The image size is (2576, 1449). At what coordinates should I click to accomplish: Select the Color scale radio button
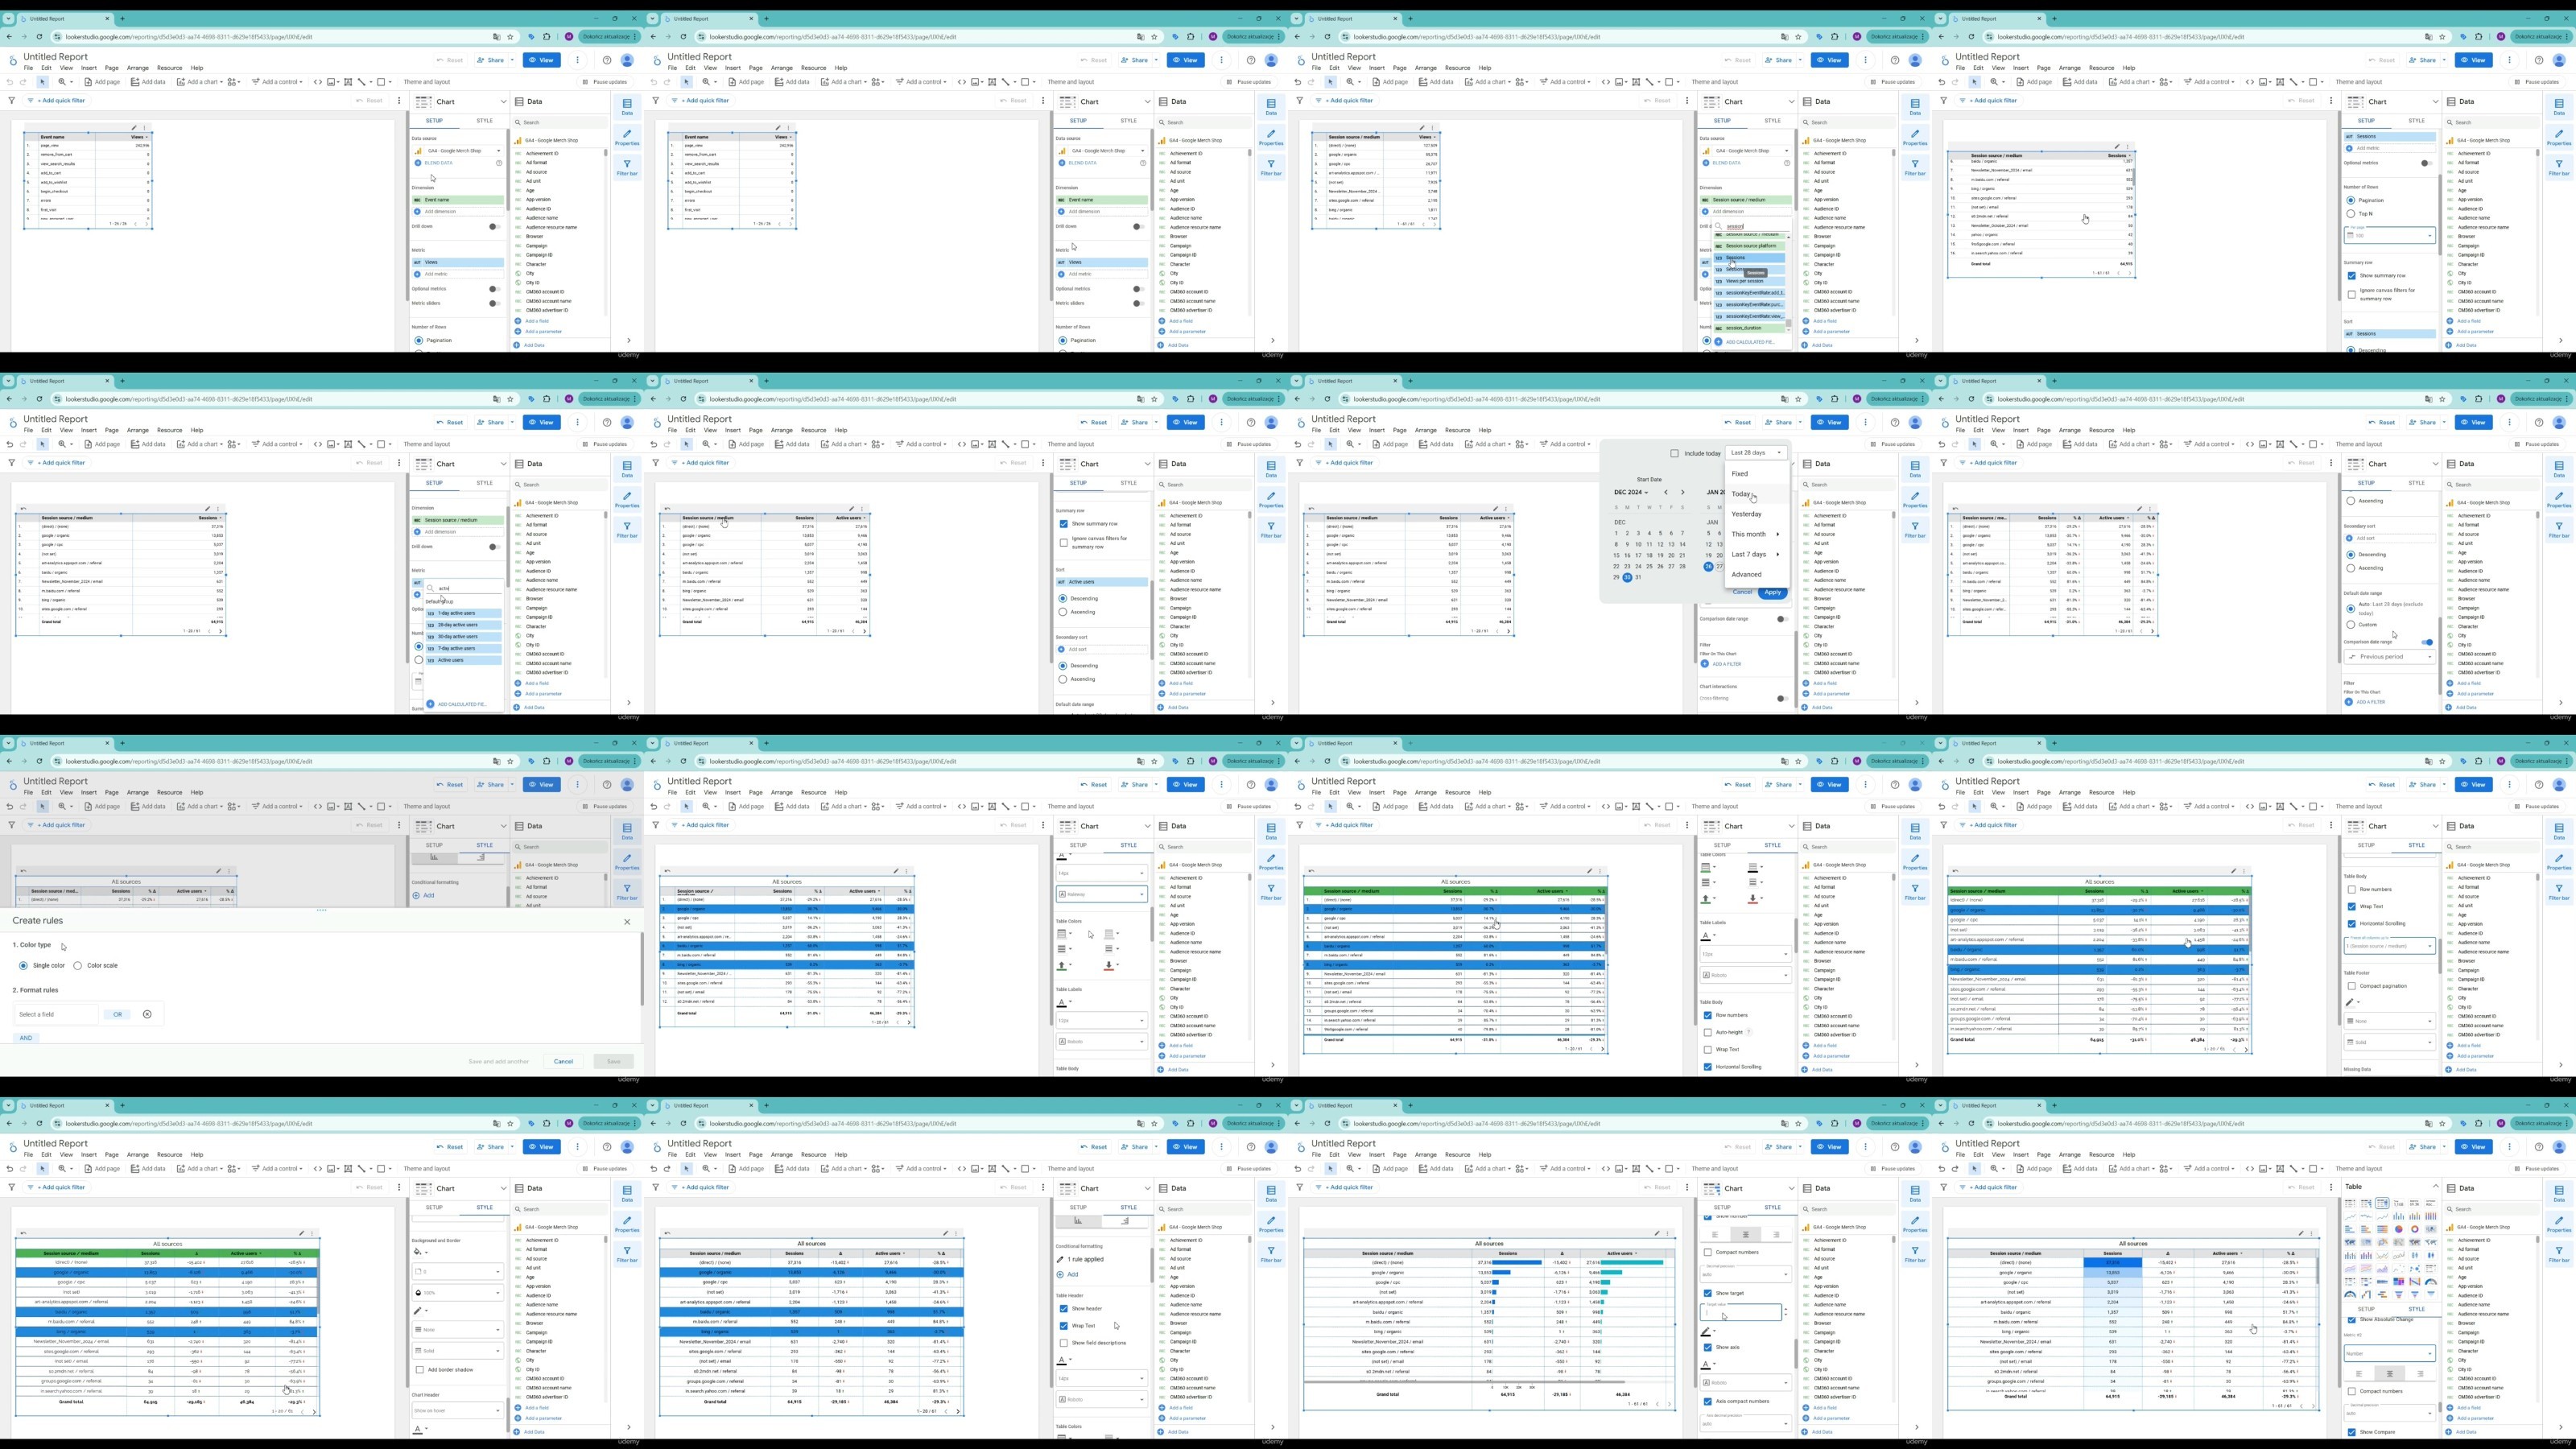pos(78,966)
